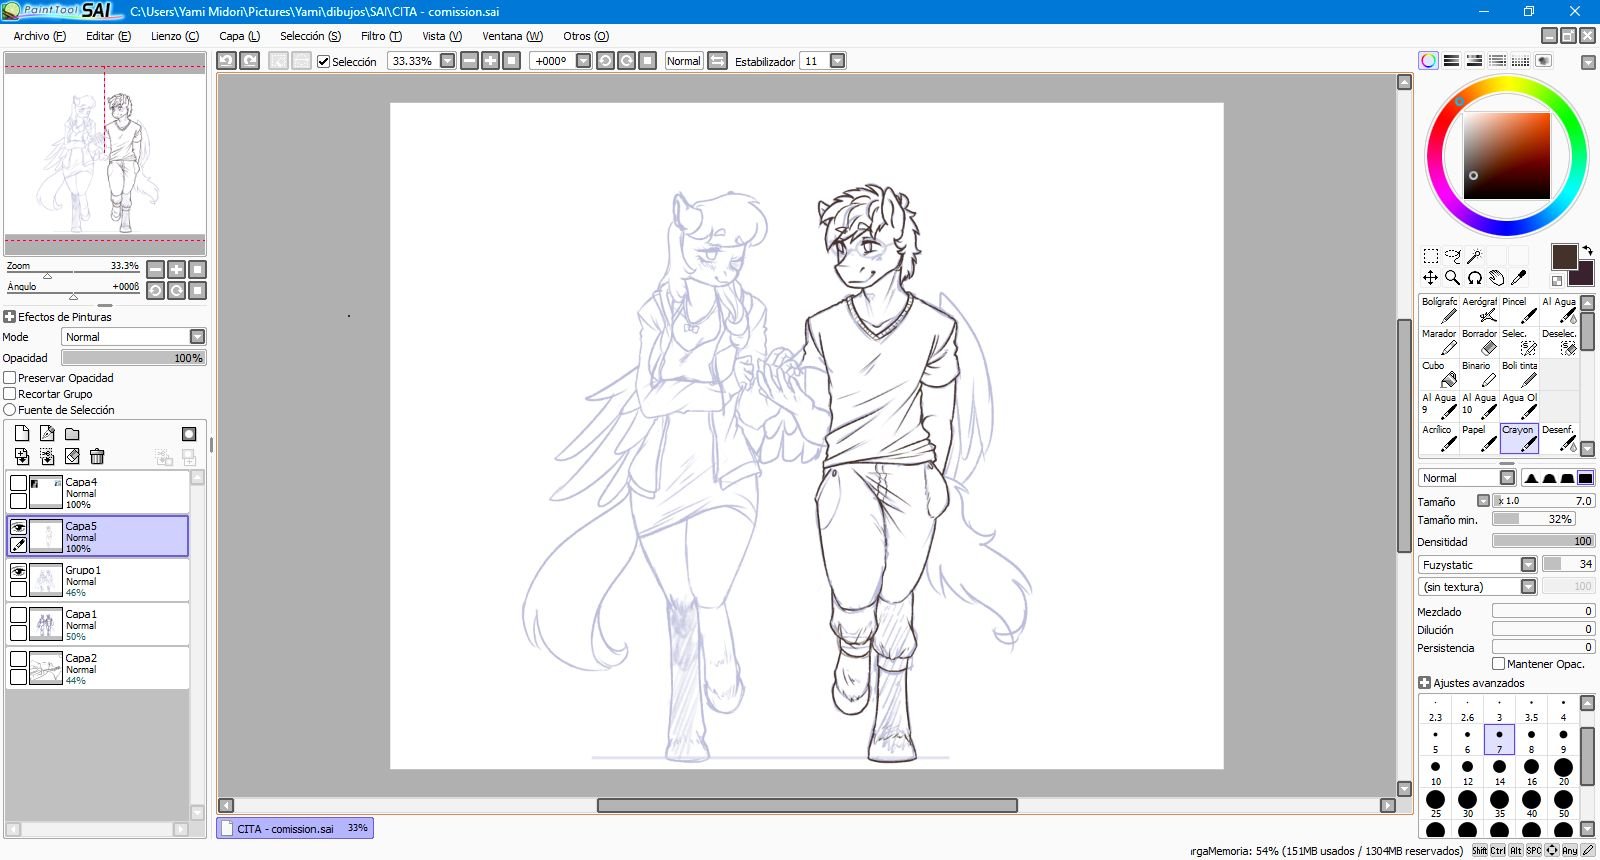This screenshot has height=860, width=1600.
Task: Pick the Marcador marker tool
Action: tap(1439, 342)
